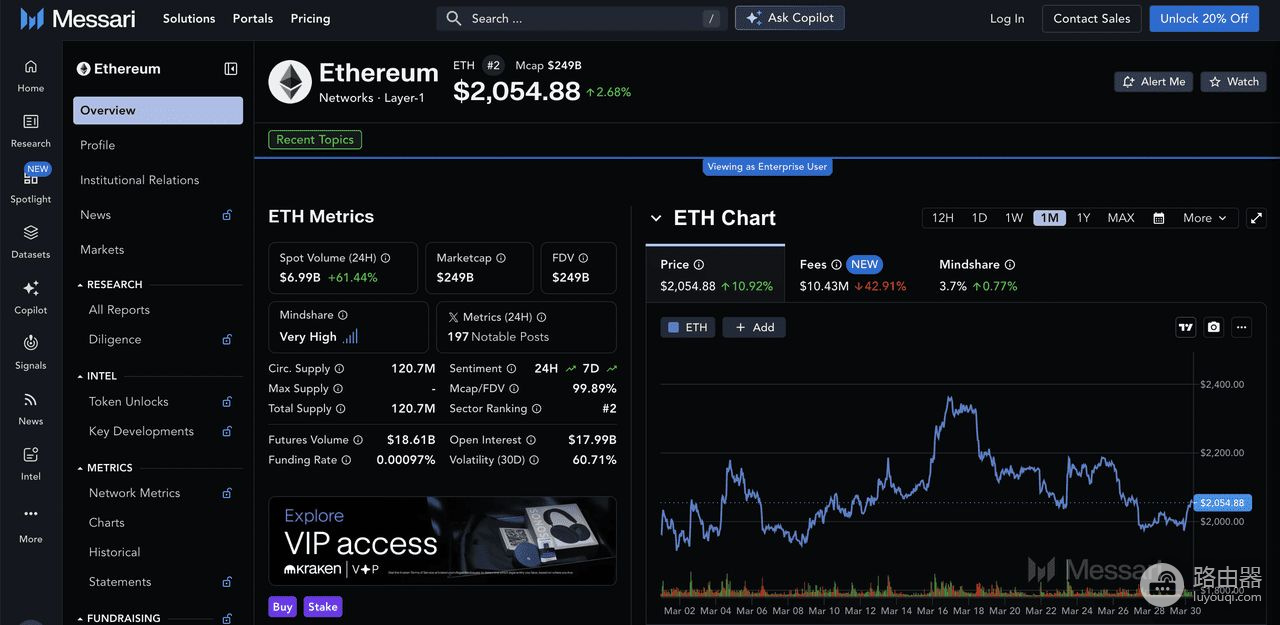Switch sentiment to 7D
The image size is (1280, 625).
click(600, 368)
